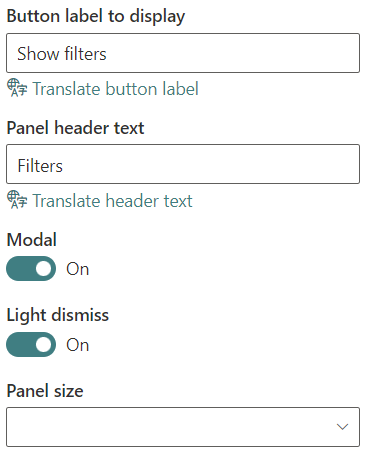Click the Light dismiss field label
366x452 pixels.
click(58, 315)
